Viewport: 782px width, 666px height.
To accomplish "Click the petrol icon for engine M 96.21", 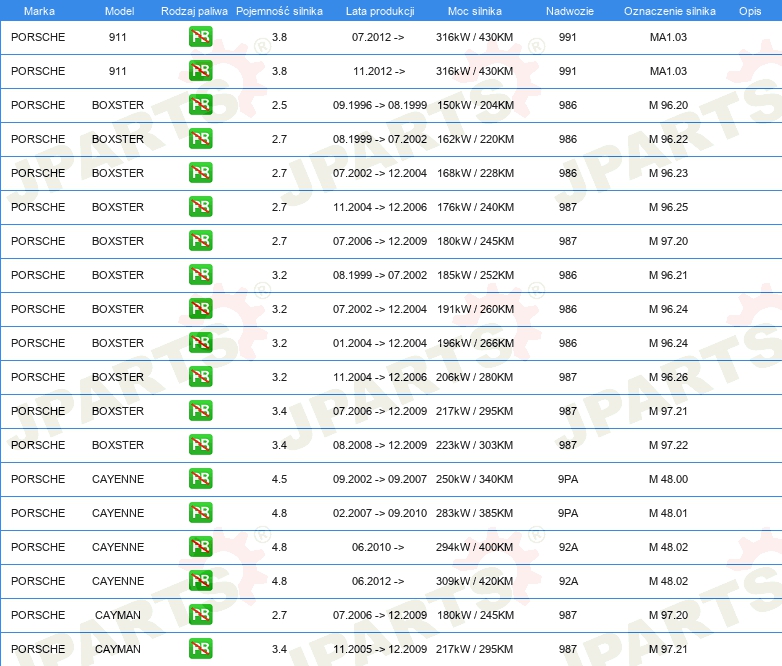I will (200, 275).
